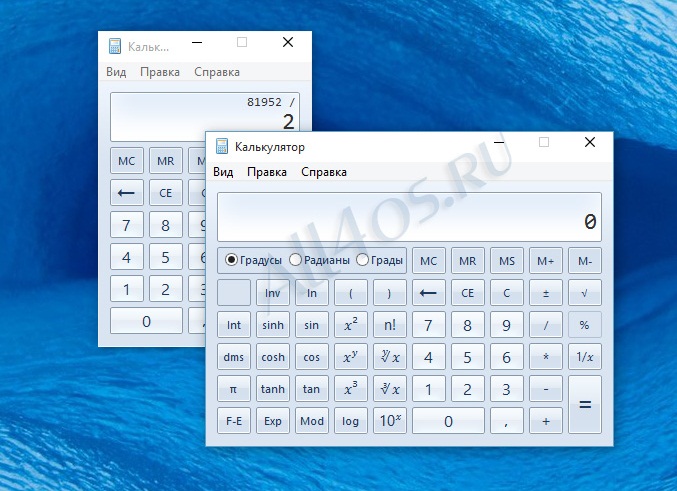Click the 1/x reciprocal button
Screen dimensions: 677x491
point(585,357)
